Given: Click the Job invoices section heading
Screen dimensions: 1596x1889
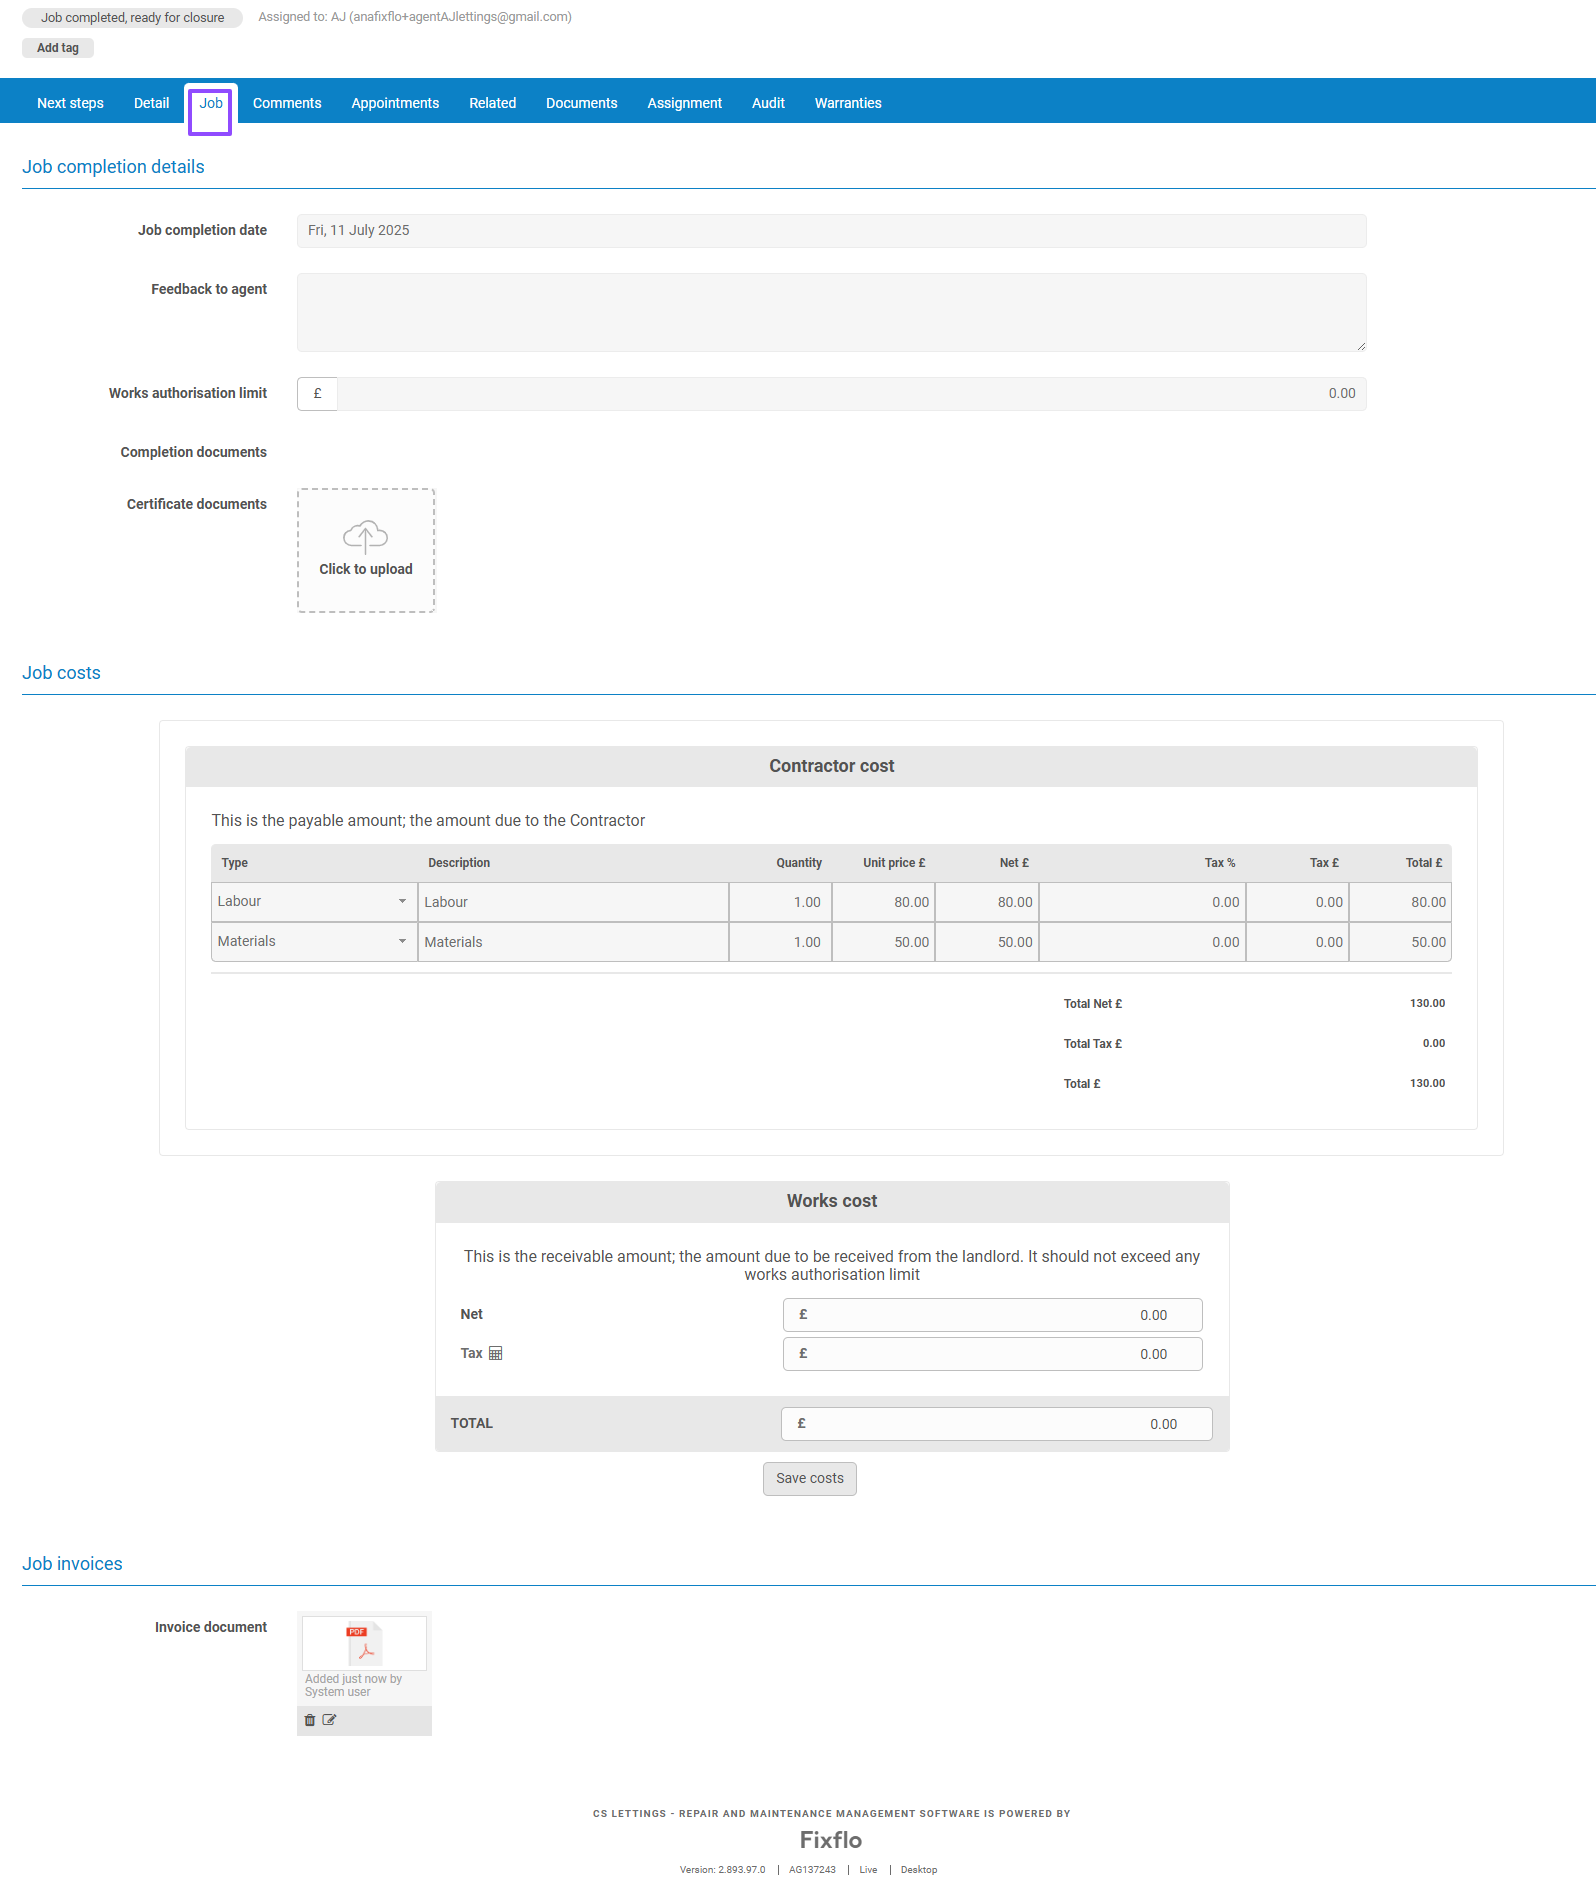Looking at the screenshot, I should 72,1564.
